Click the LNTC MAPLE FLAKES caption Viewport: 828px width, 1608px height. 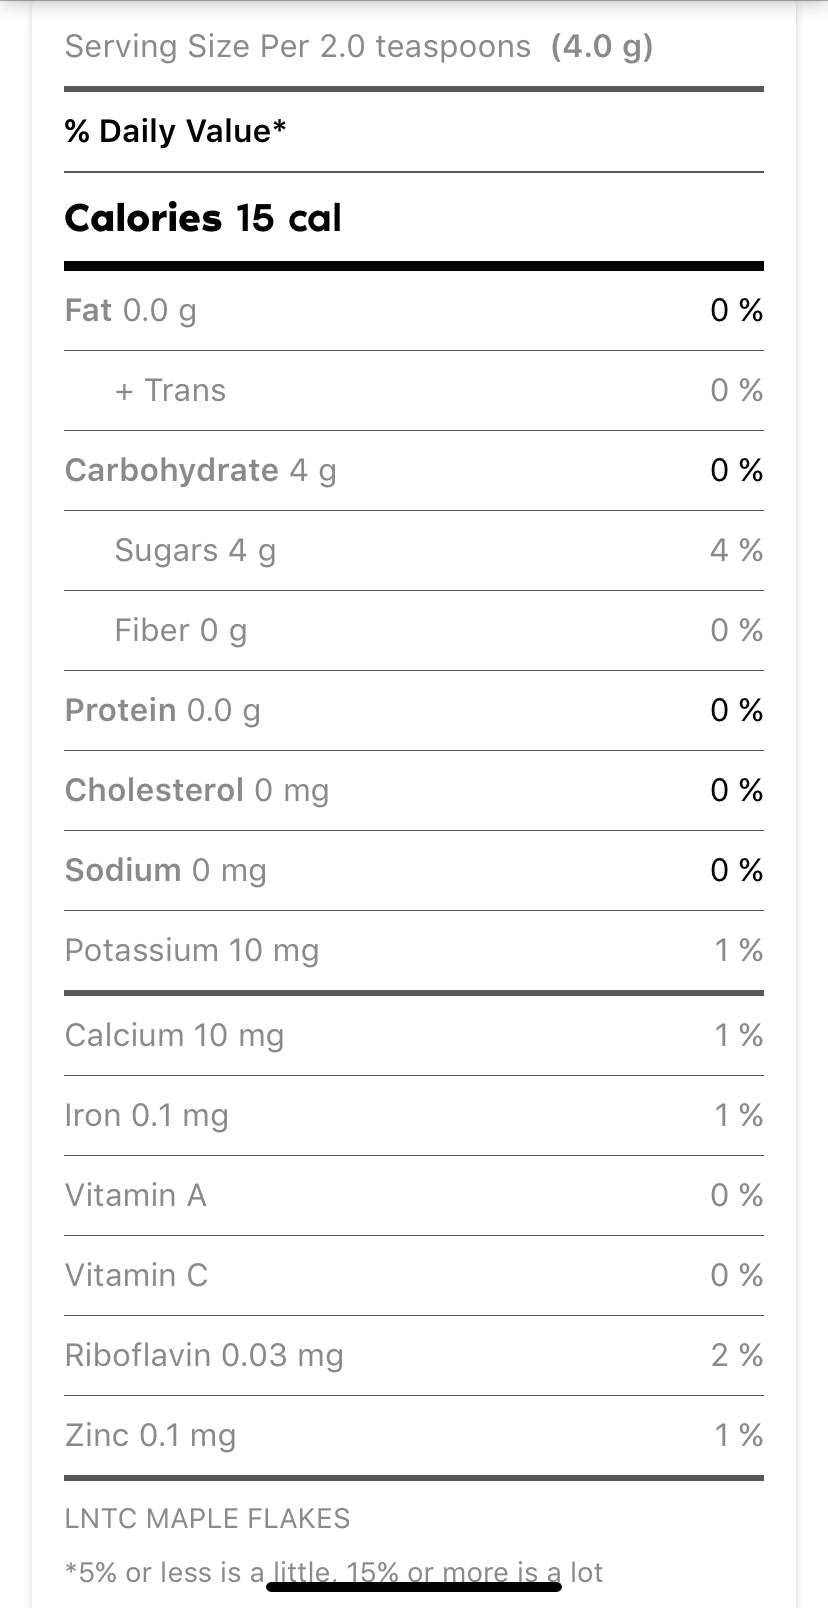point(208,1518)
